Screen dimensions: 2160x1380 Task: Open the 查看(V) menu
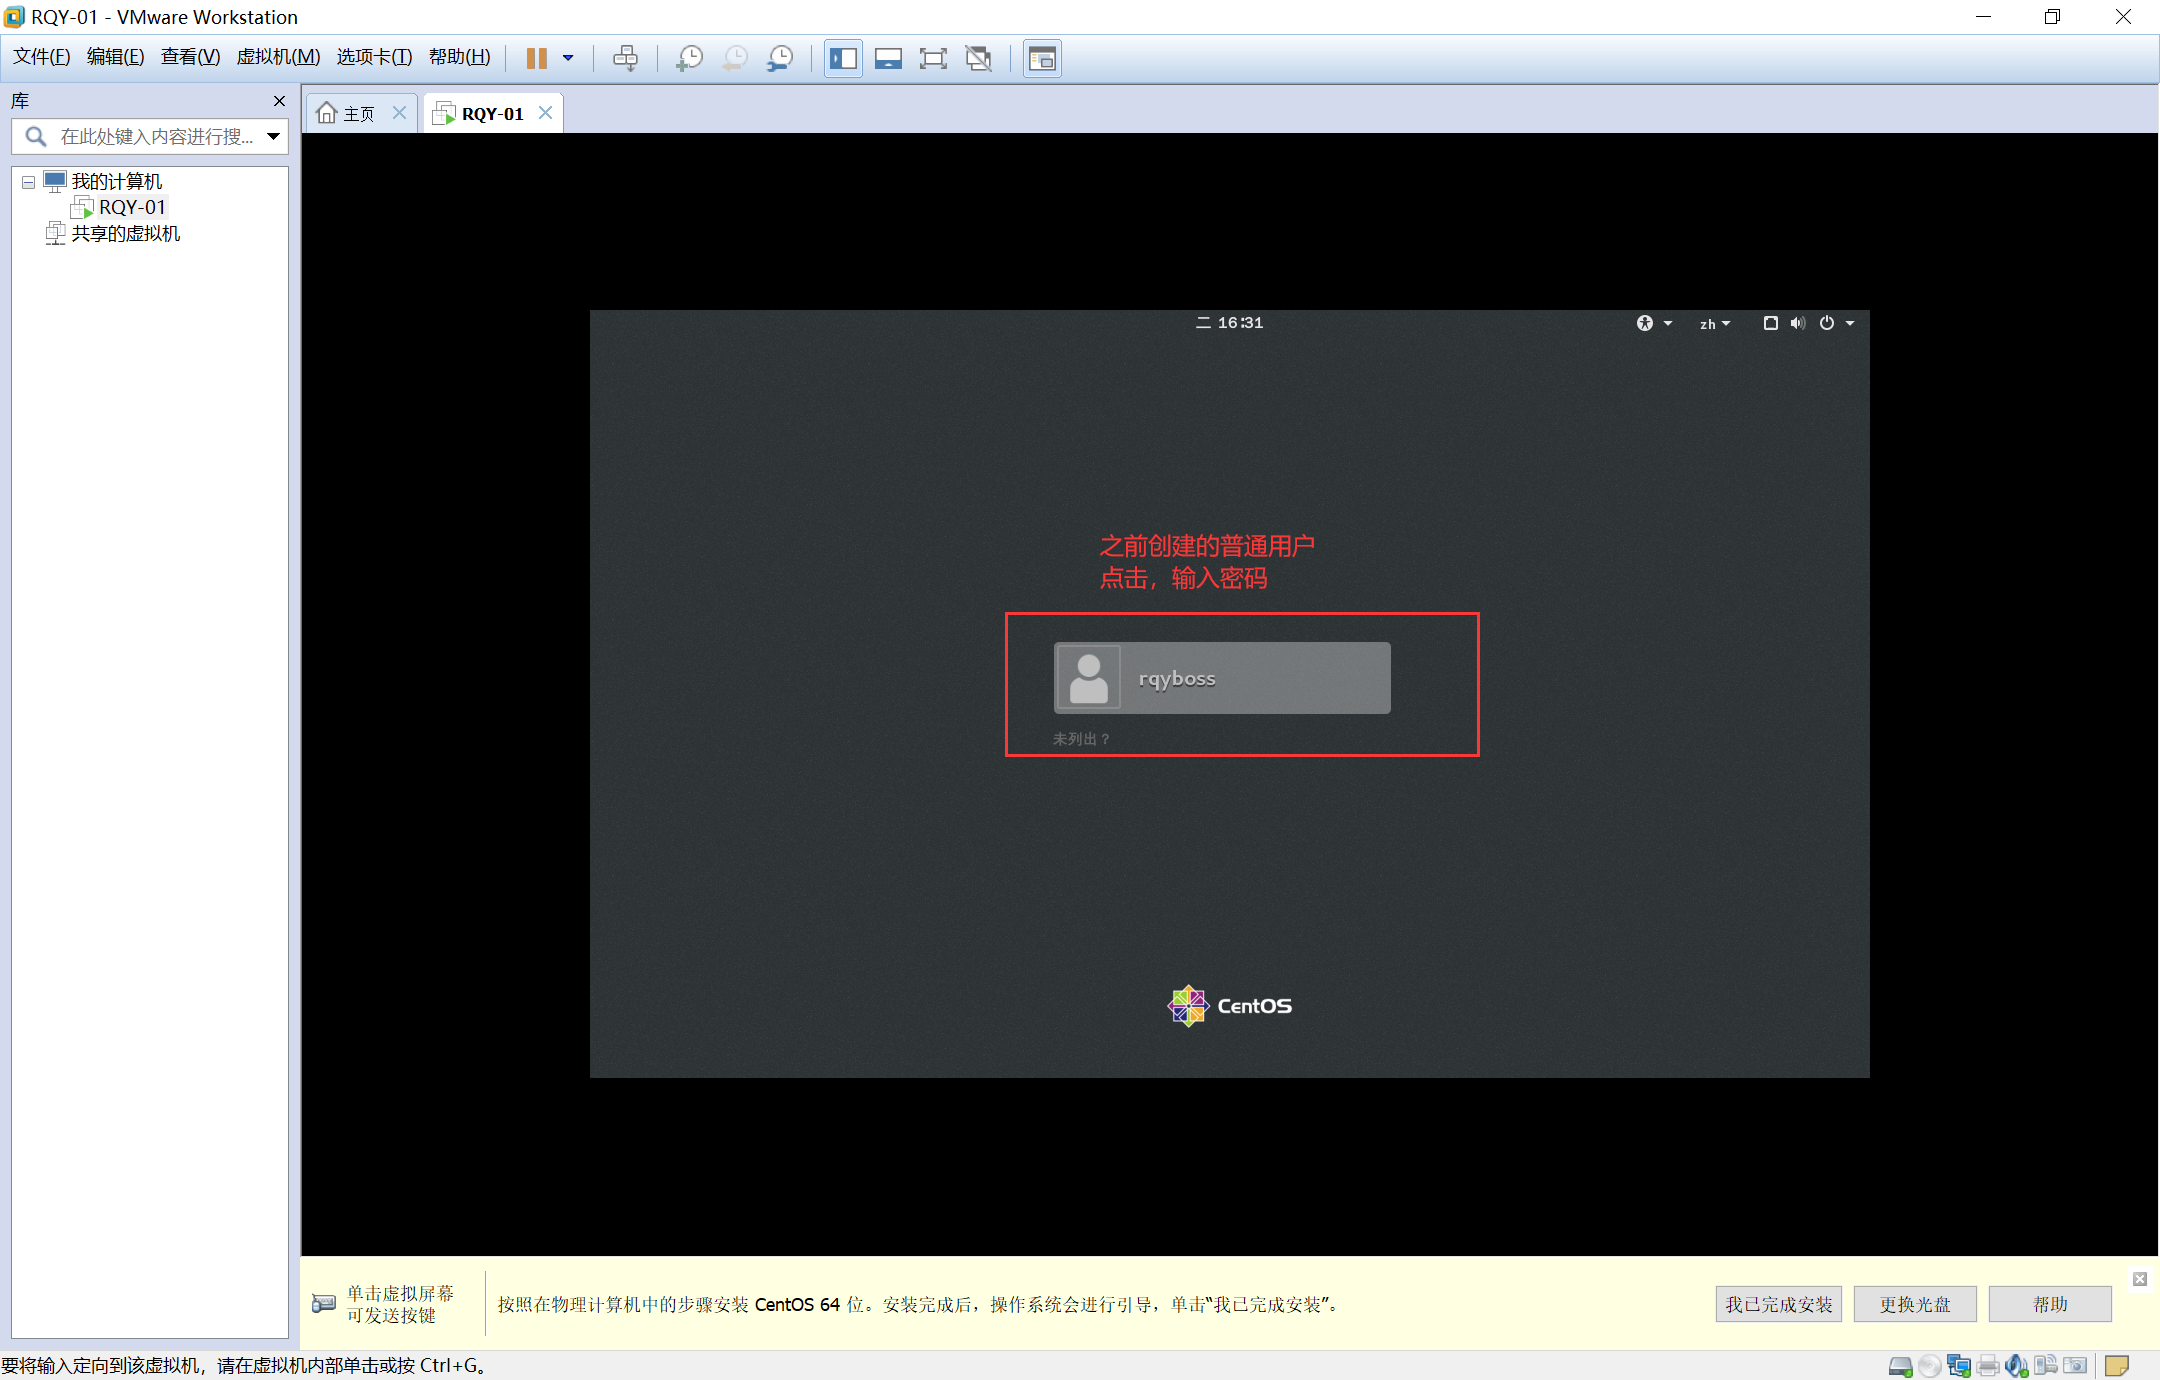(190, 57)
